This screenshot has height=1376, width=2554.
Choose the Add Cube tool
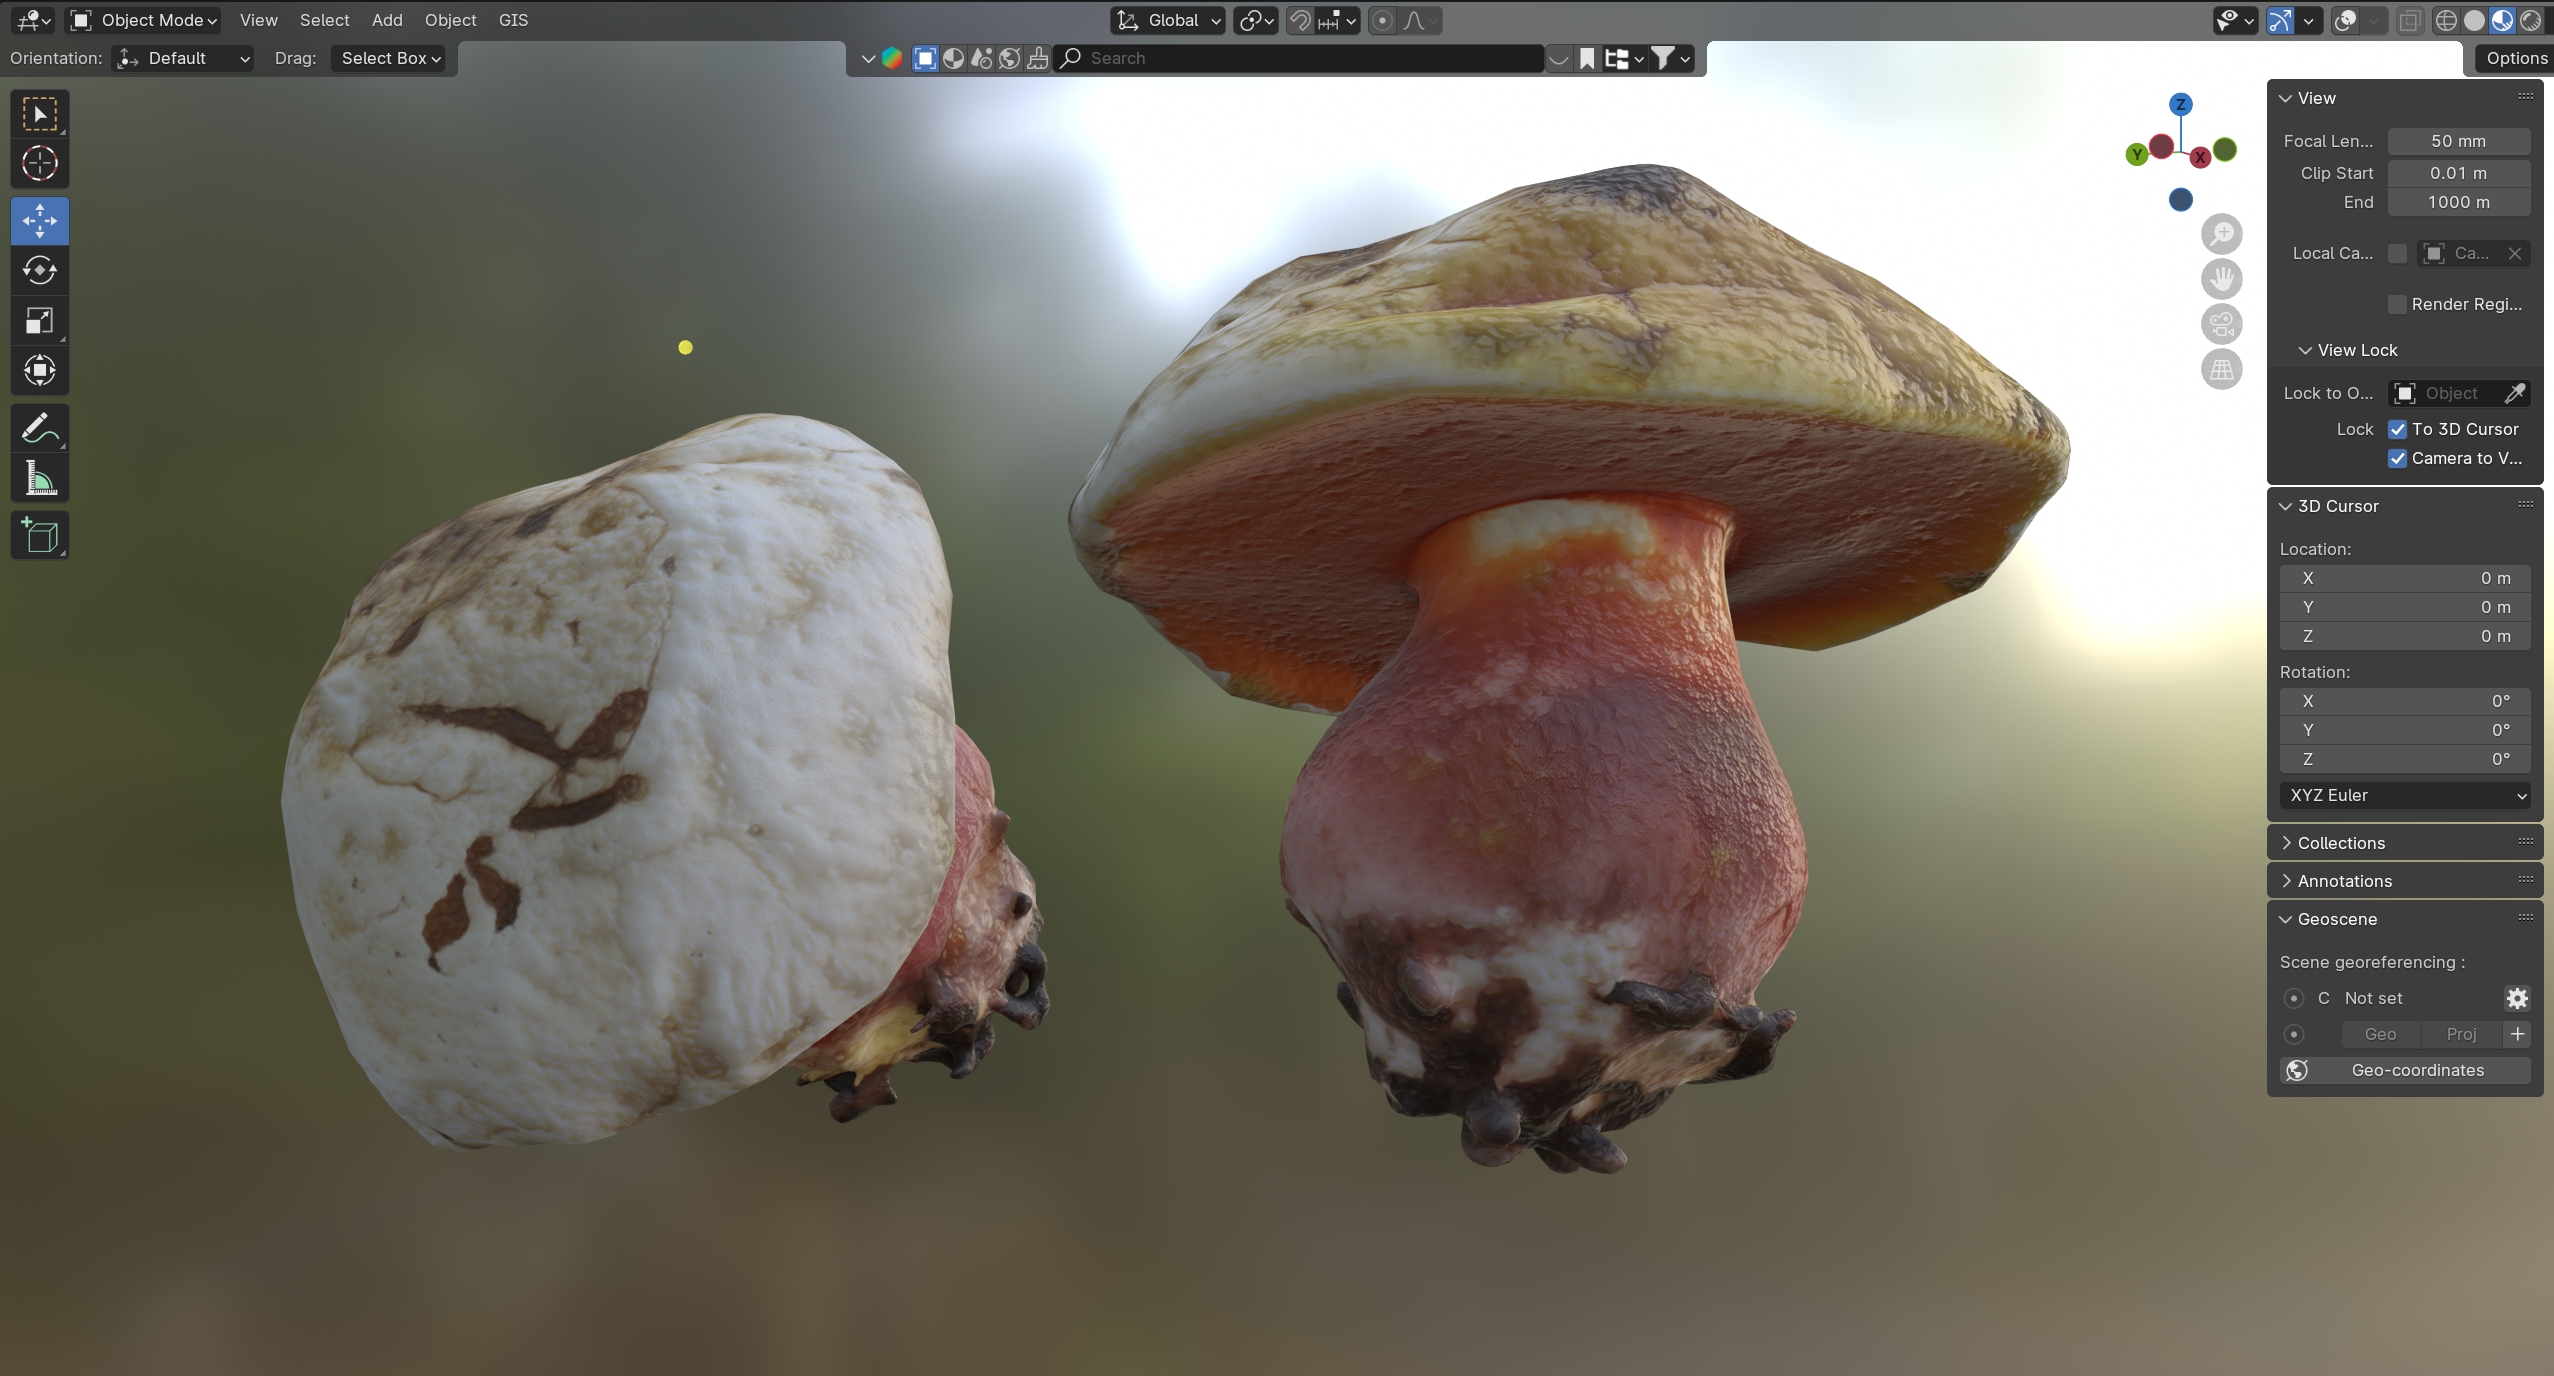click(39, 536)
